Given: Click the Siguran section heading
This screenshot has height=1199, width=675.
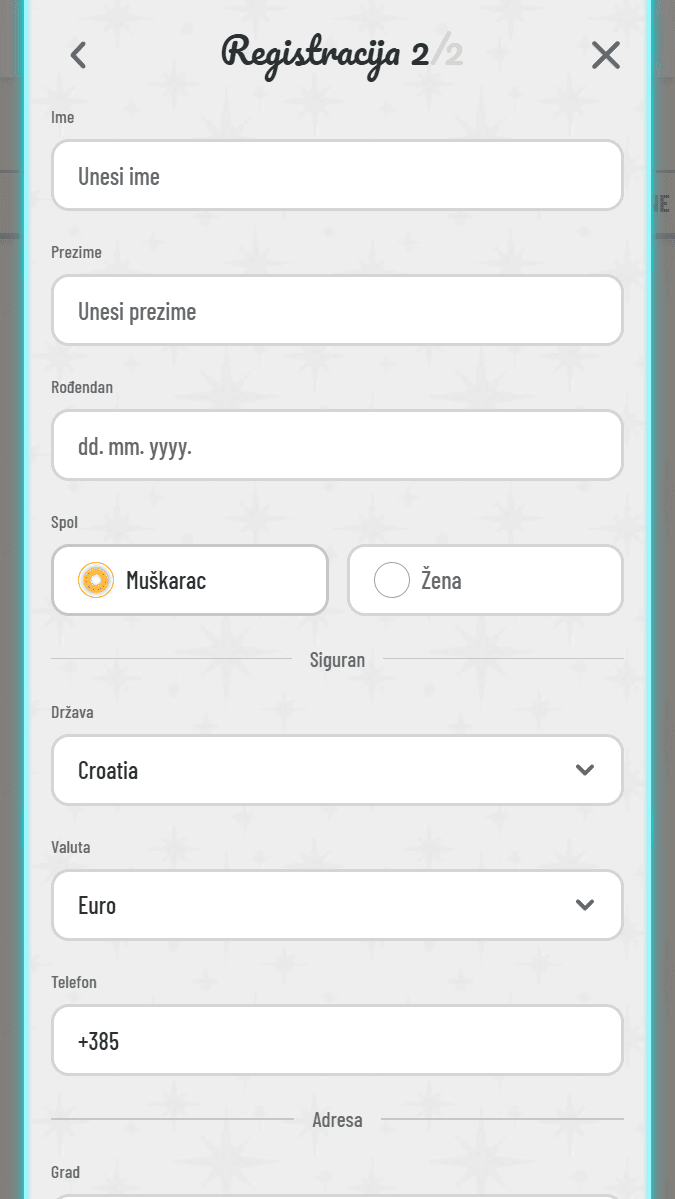Looking at the screenshot, I should (x=337, y=660).
